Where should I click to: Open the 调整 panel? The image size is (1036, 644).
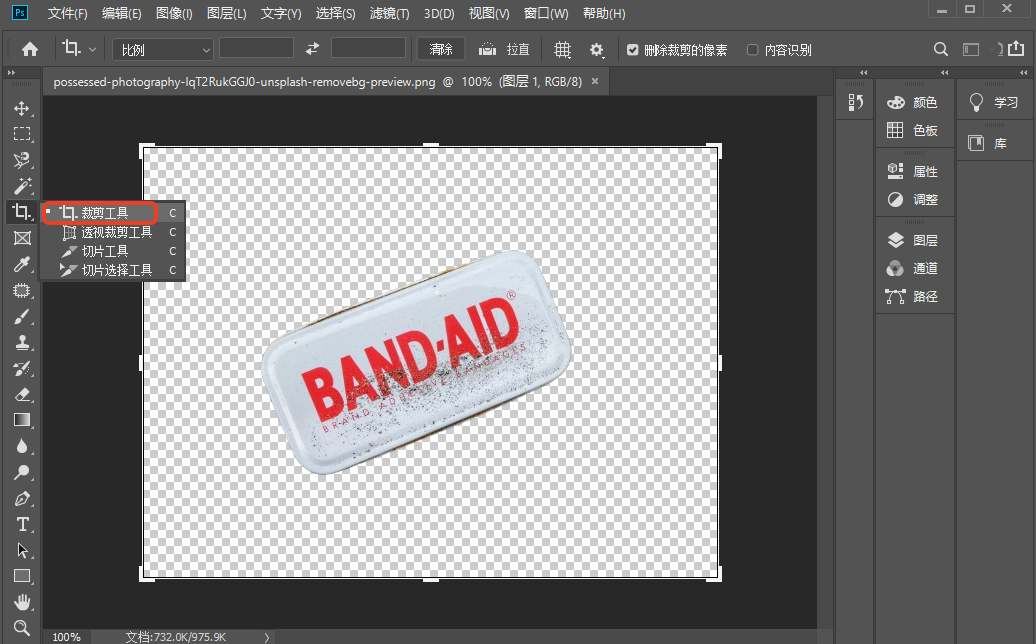click(914, 199)
